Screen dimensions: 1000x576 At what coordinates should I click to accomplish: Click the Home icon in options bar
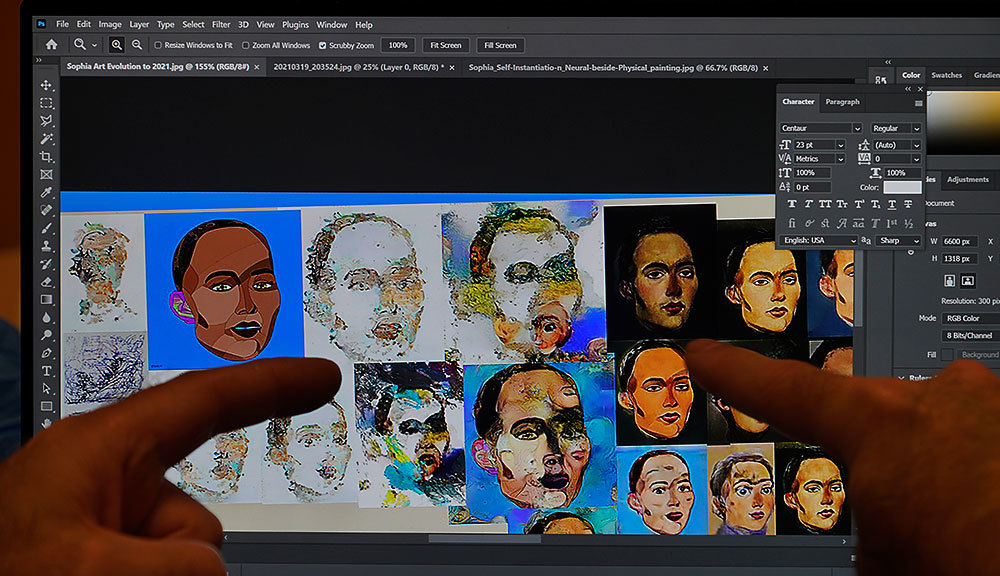coord(51,45)
